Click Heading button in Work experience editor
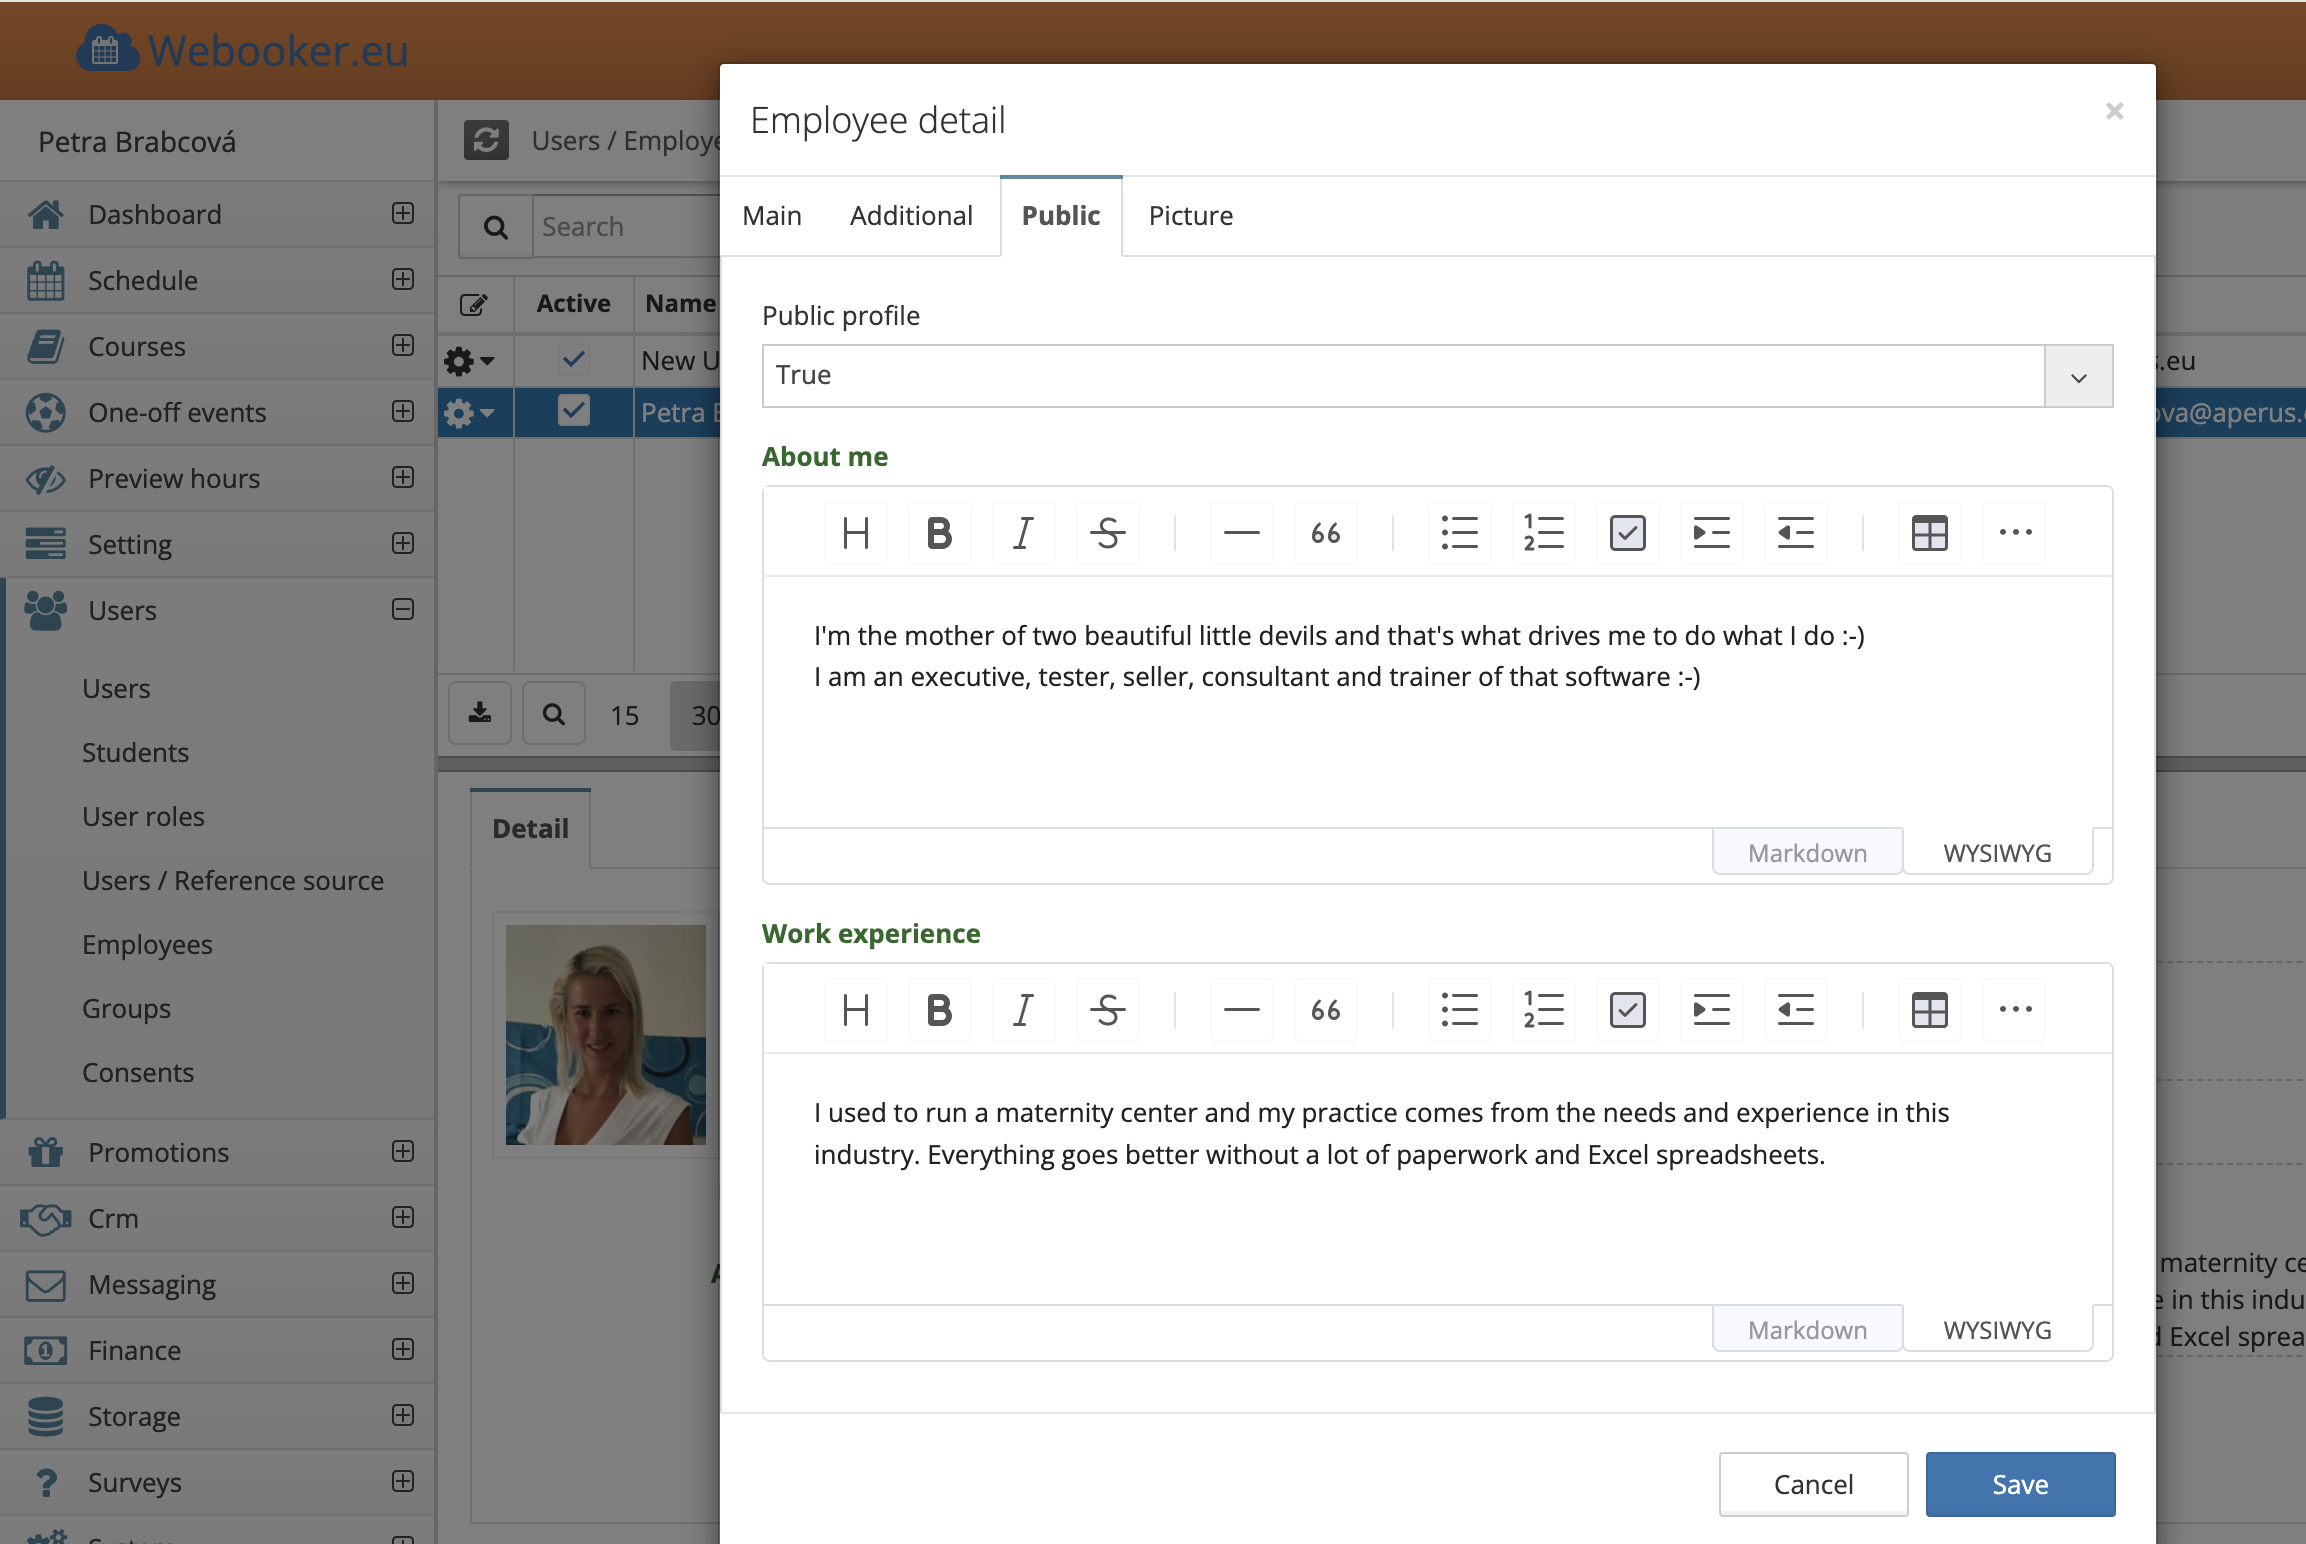This screenshot has height=1544, width=2306. [x=855, y=1010]
